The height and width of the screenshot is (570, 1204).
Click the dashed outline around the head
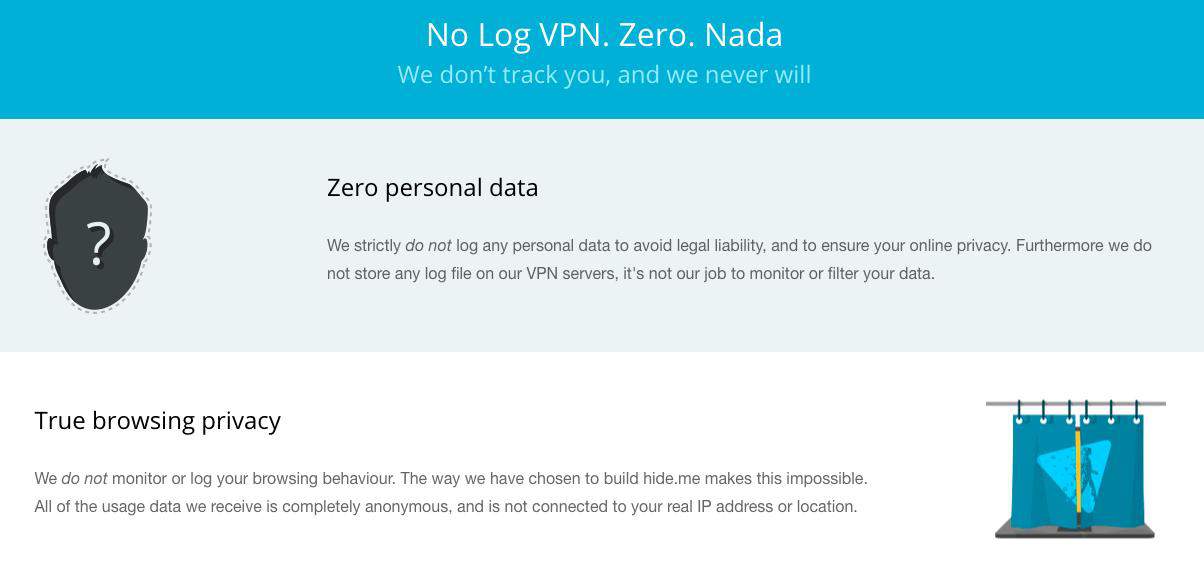point(97,236)
